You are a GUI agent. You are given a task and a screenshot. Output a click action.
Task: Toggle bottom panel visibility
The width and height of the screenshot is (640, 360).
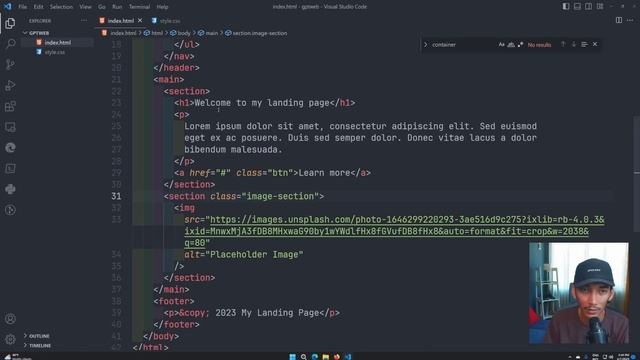point(577,7)
